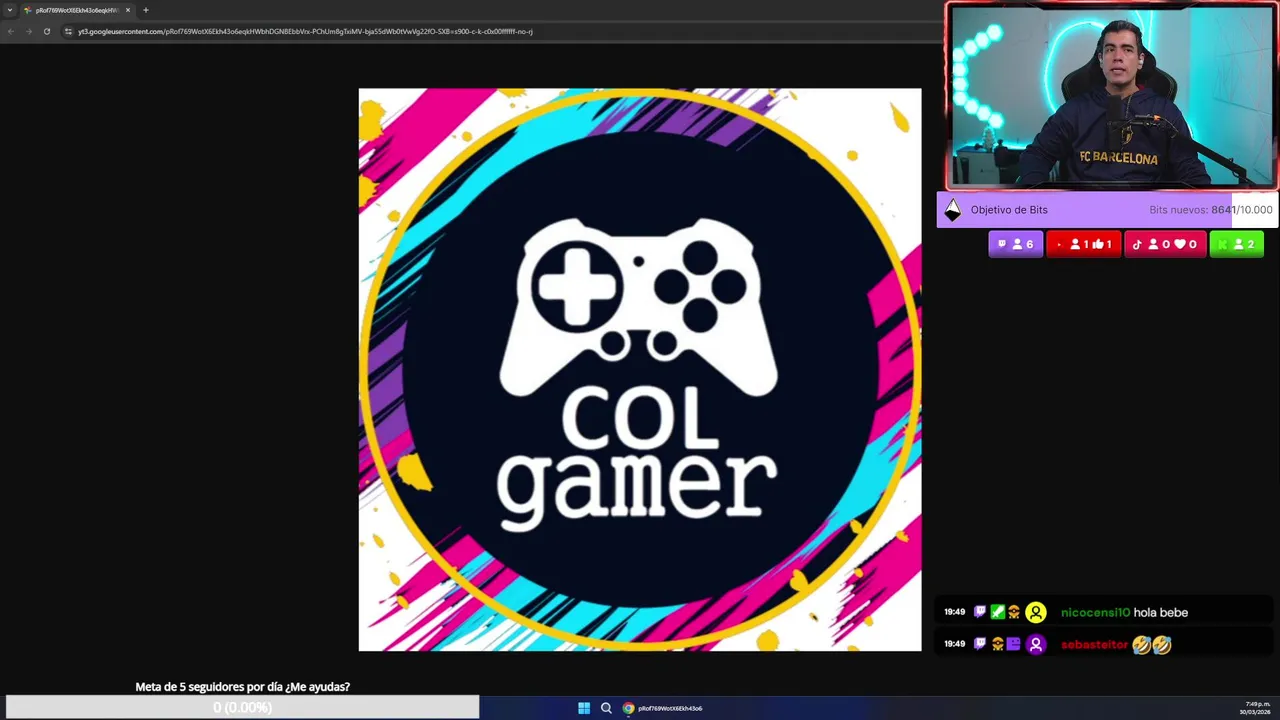Go forward in the browser
This screenshot has height=720, width=1280.
pos(28,31)
